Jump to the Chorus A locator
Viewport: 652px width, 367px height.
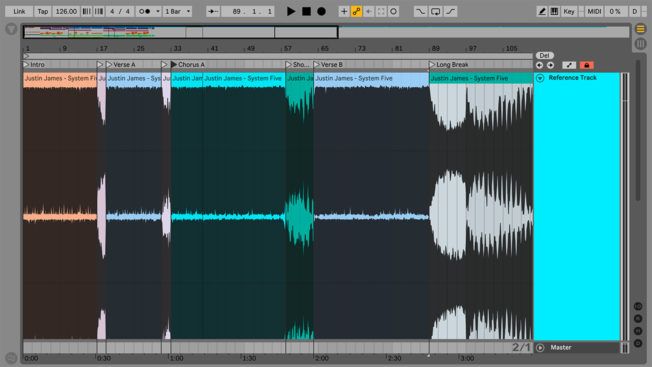pyautogui.click(x=188, y=64)
